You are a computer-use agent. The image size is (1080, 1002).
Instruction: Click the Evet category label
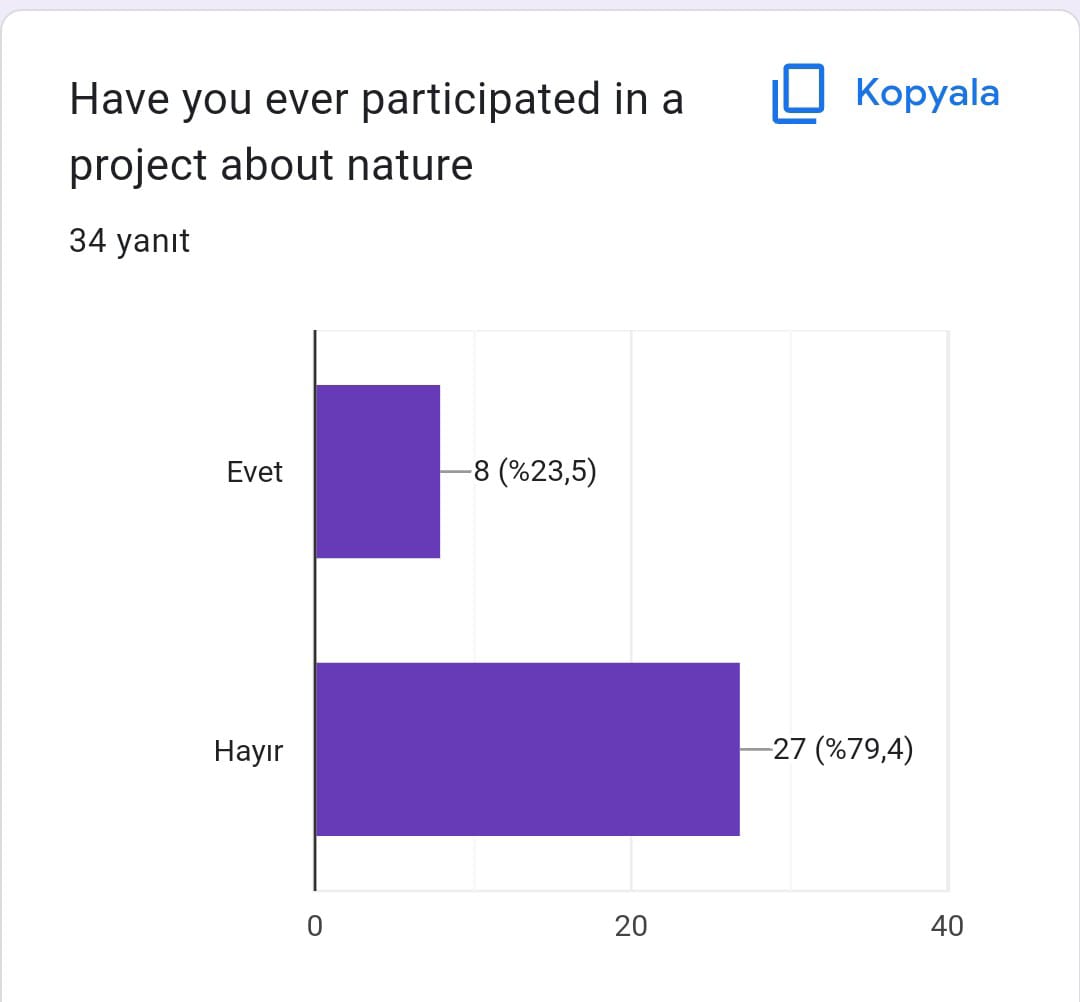[x=255, y=472]
